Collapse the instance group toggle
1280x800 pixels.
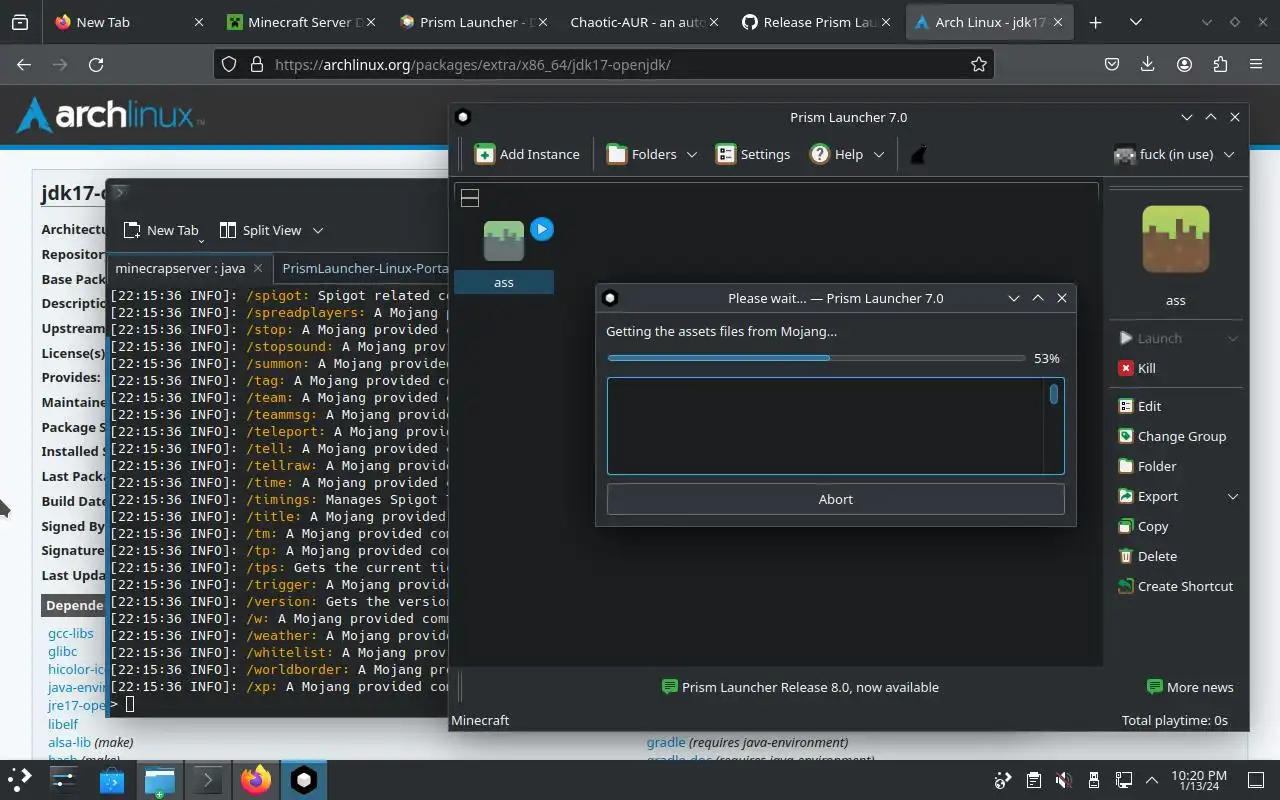tap(470, 198)
